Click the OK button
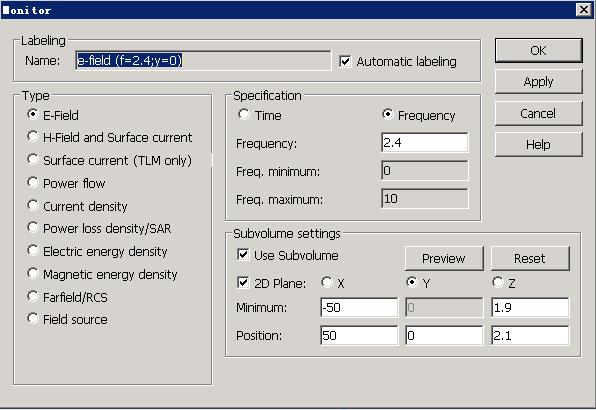 tap(538, 51)
